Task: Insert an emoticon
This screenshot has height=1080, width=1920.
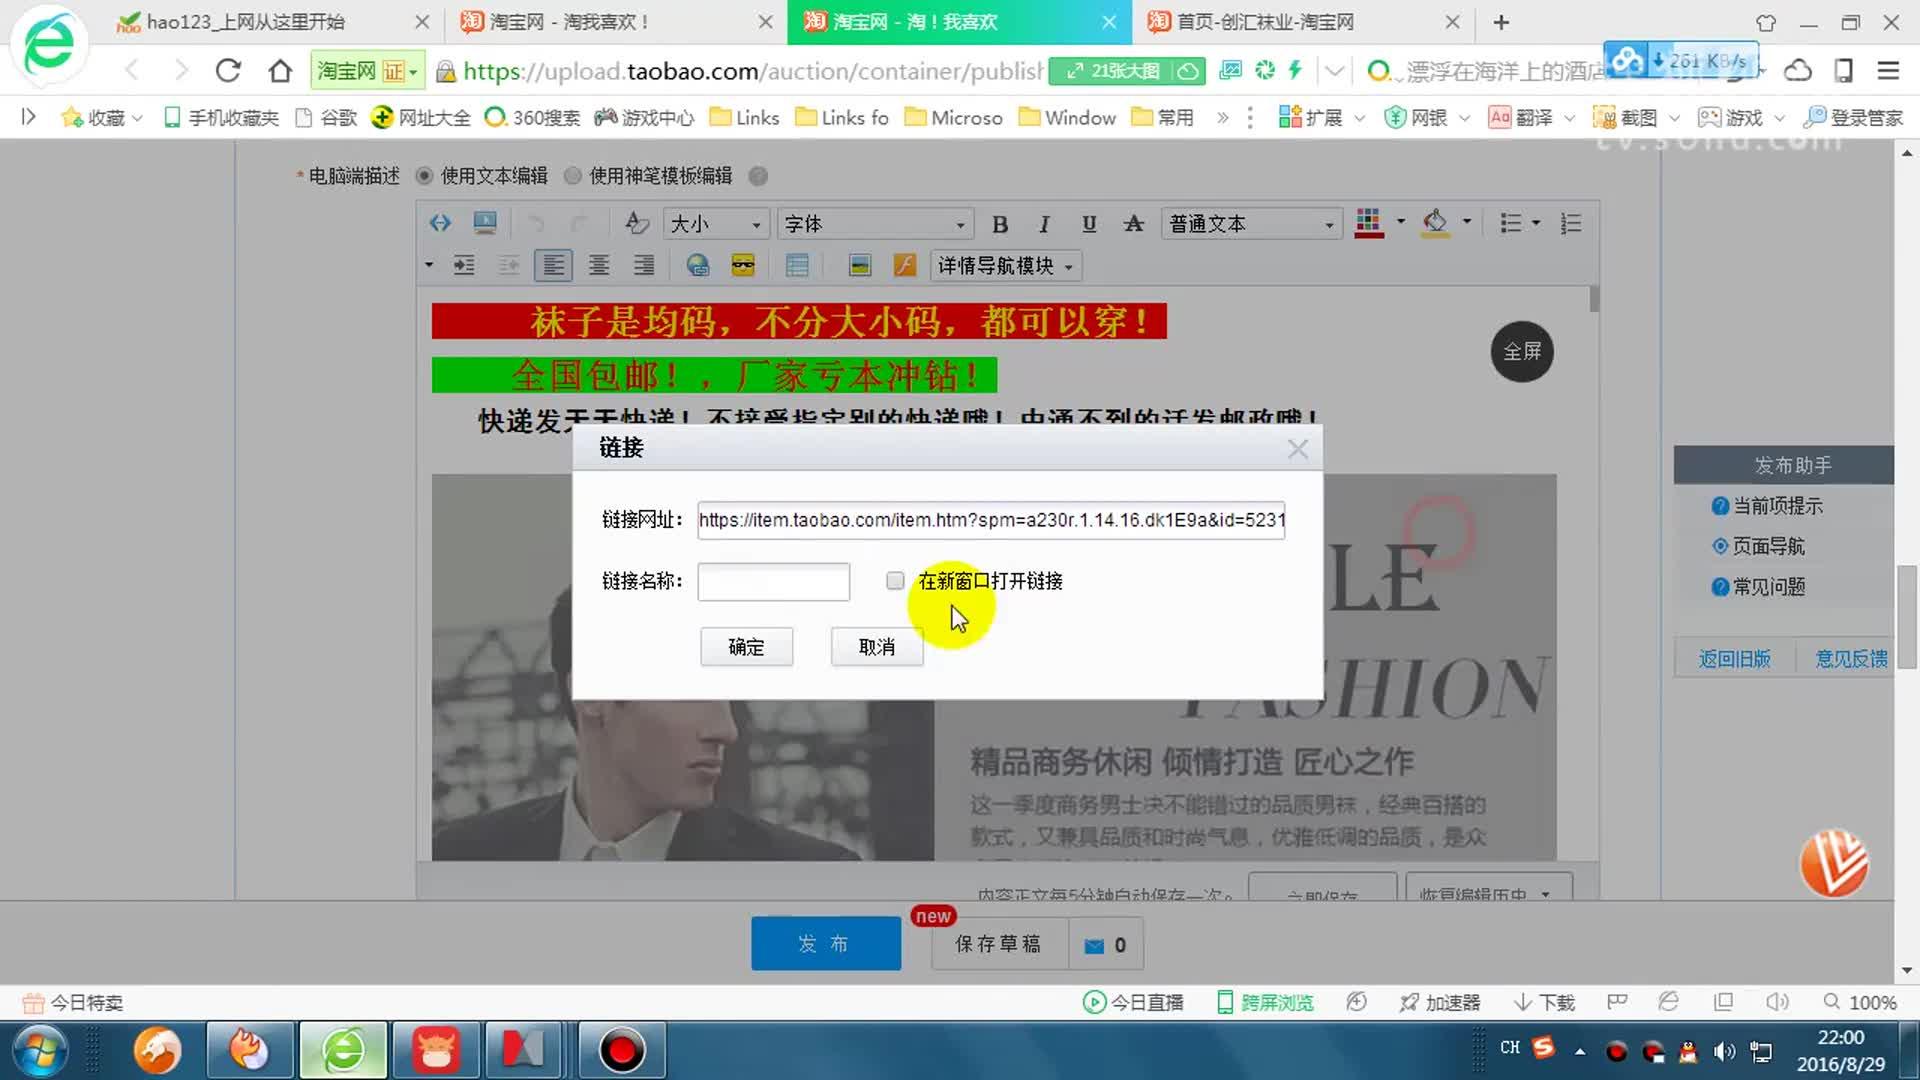Action: tap(743, 265)
